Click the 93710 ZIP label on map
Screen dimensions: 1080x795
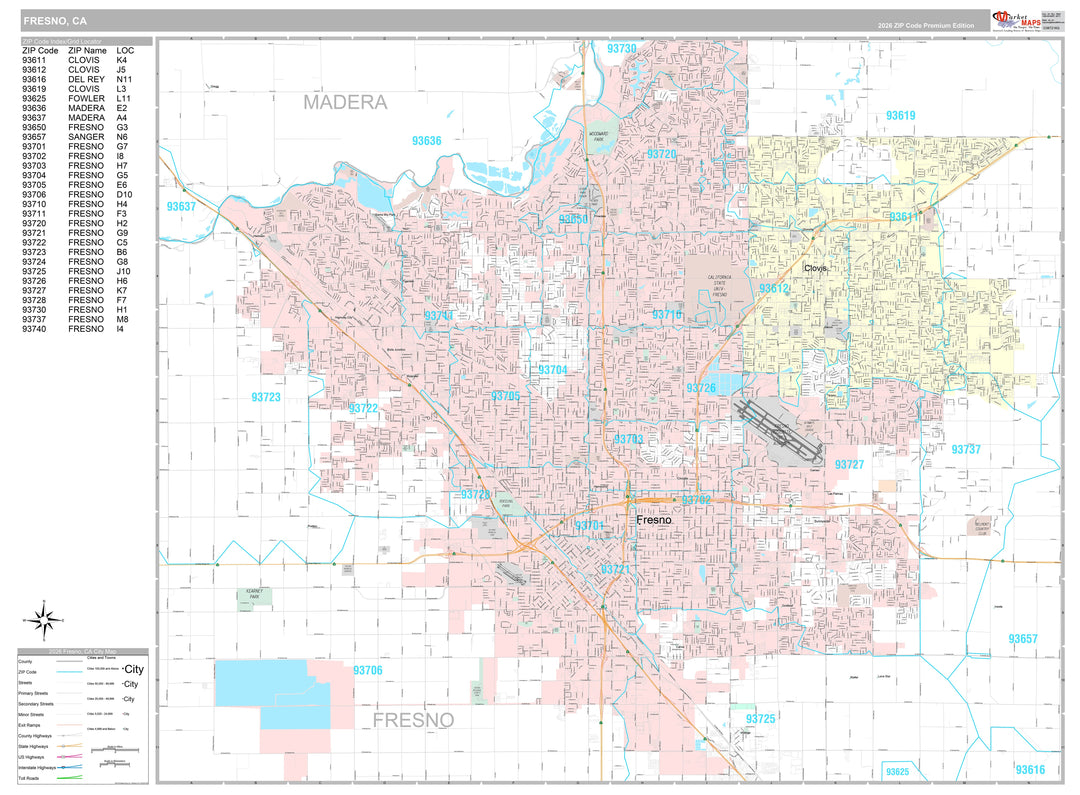click(x=667, y=315)
